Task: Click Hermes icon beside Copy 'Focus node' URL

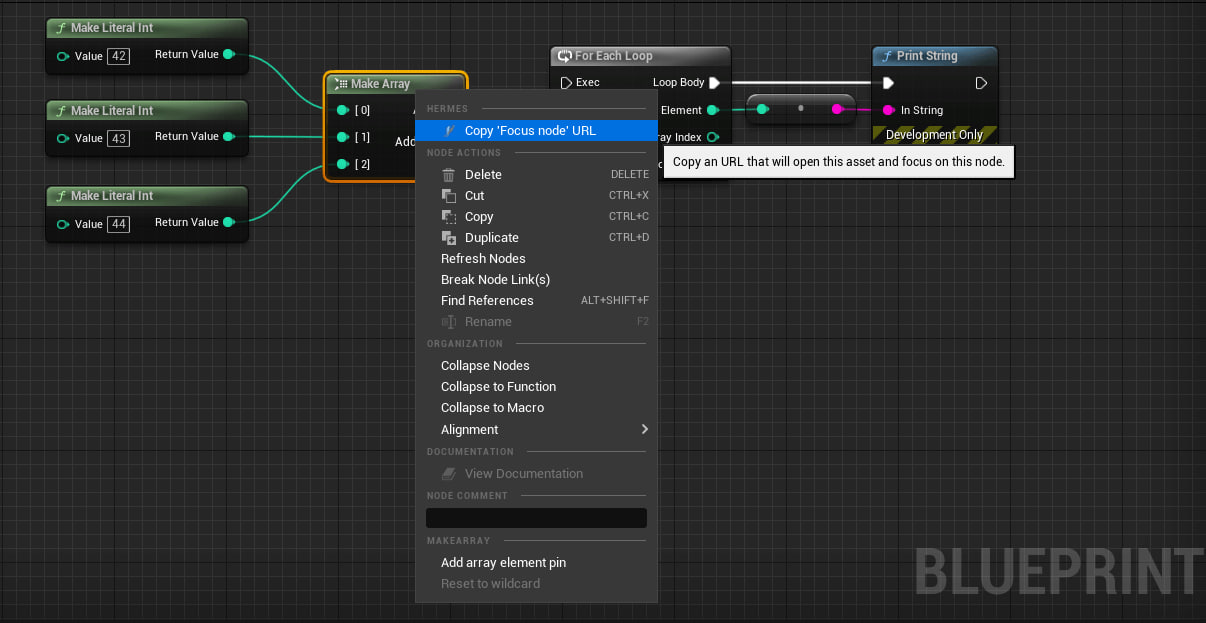Action: (450, 131)
